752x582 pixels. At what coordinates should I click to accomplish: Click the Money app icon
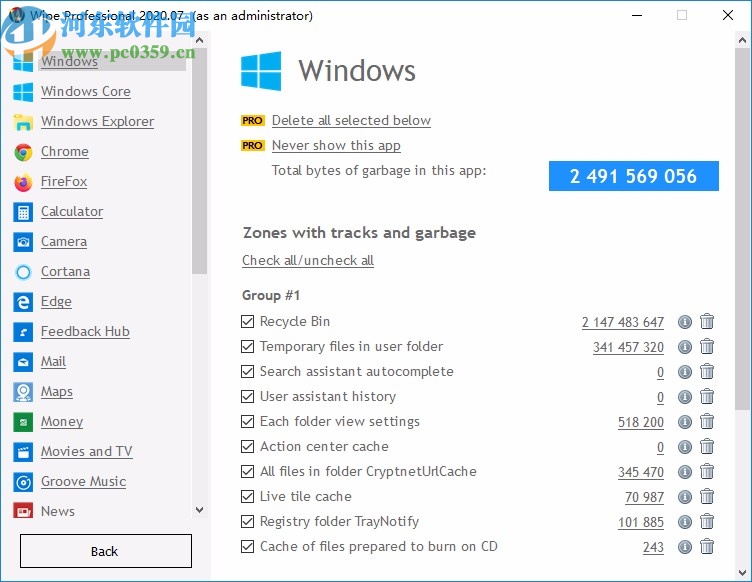tap(23, 422)
